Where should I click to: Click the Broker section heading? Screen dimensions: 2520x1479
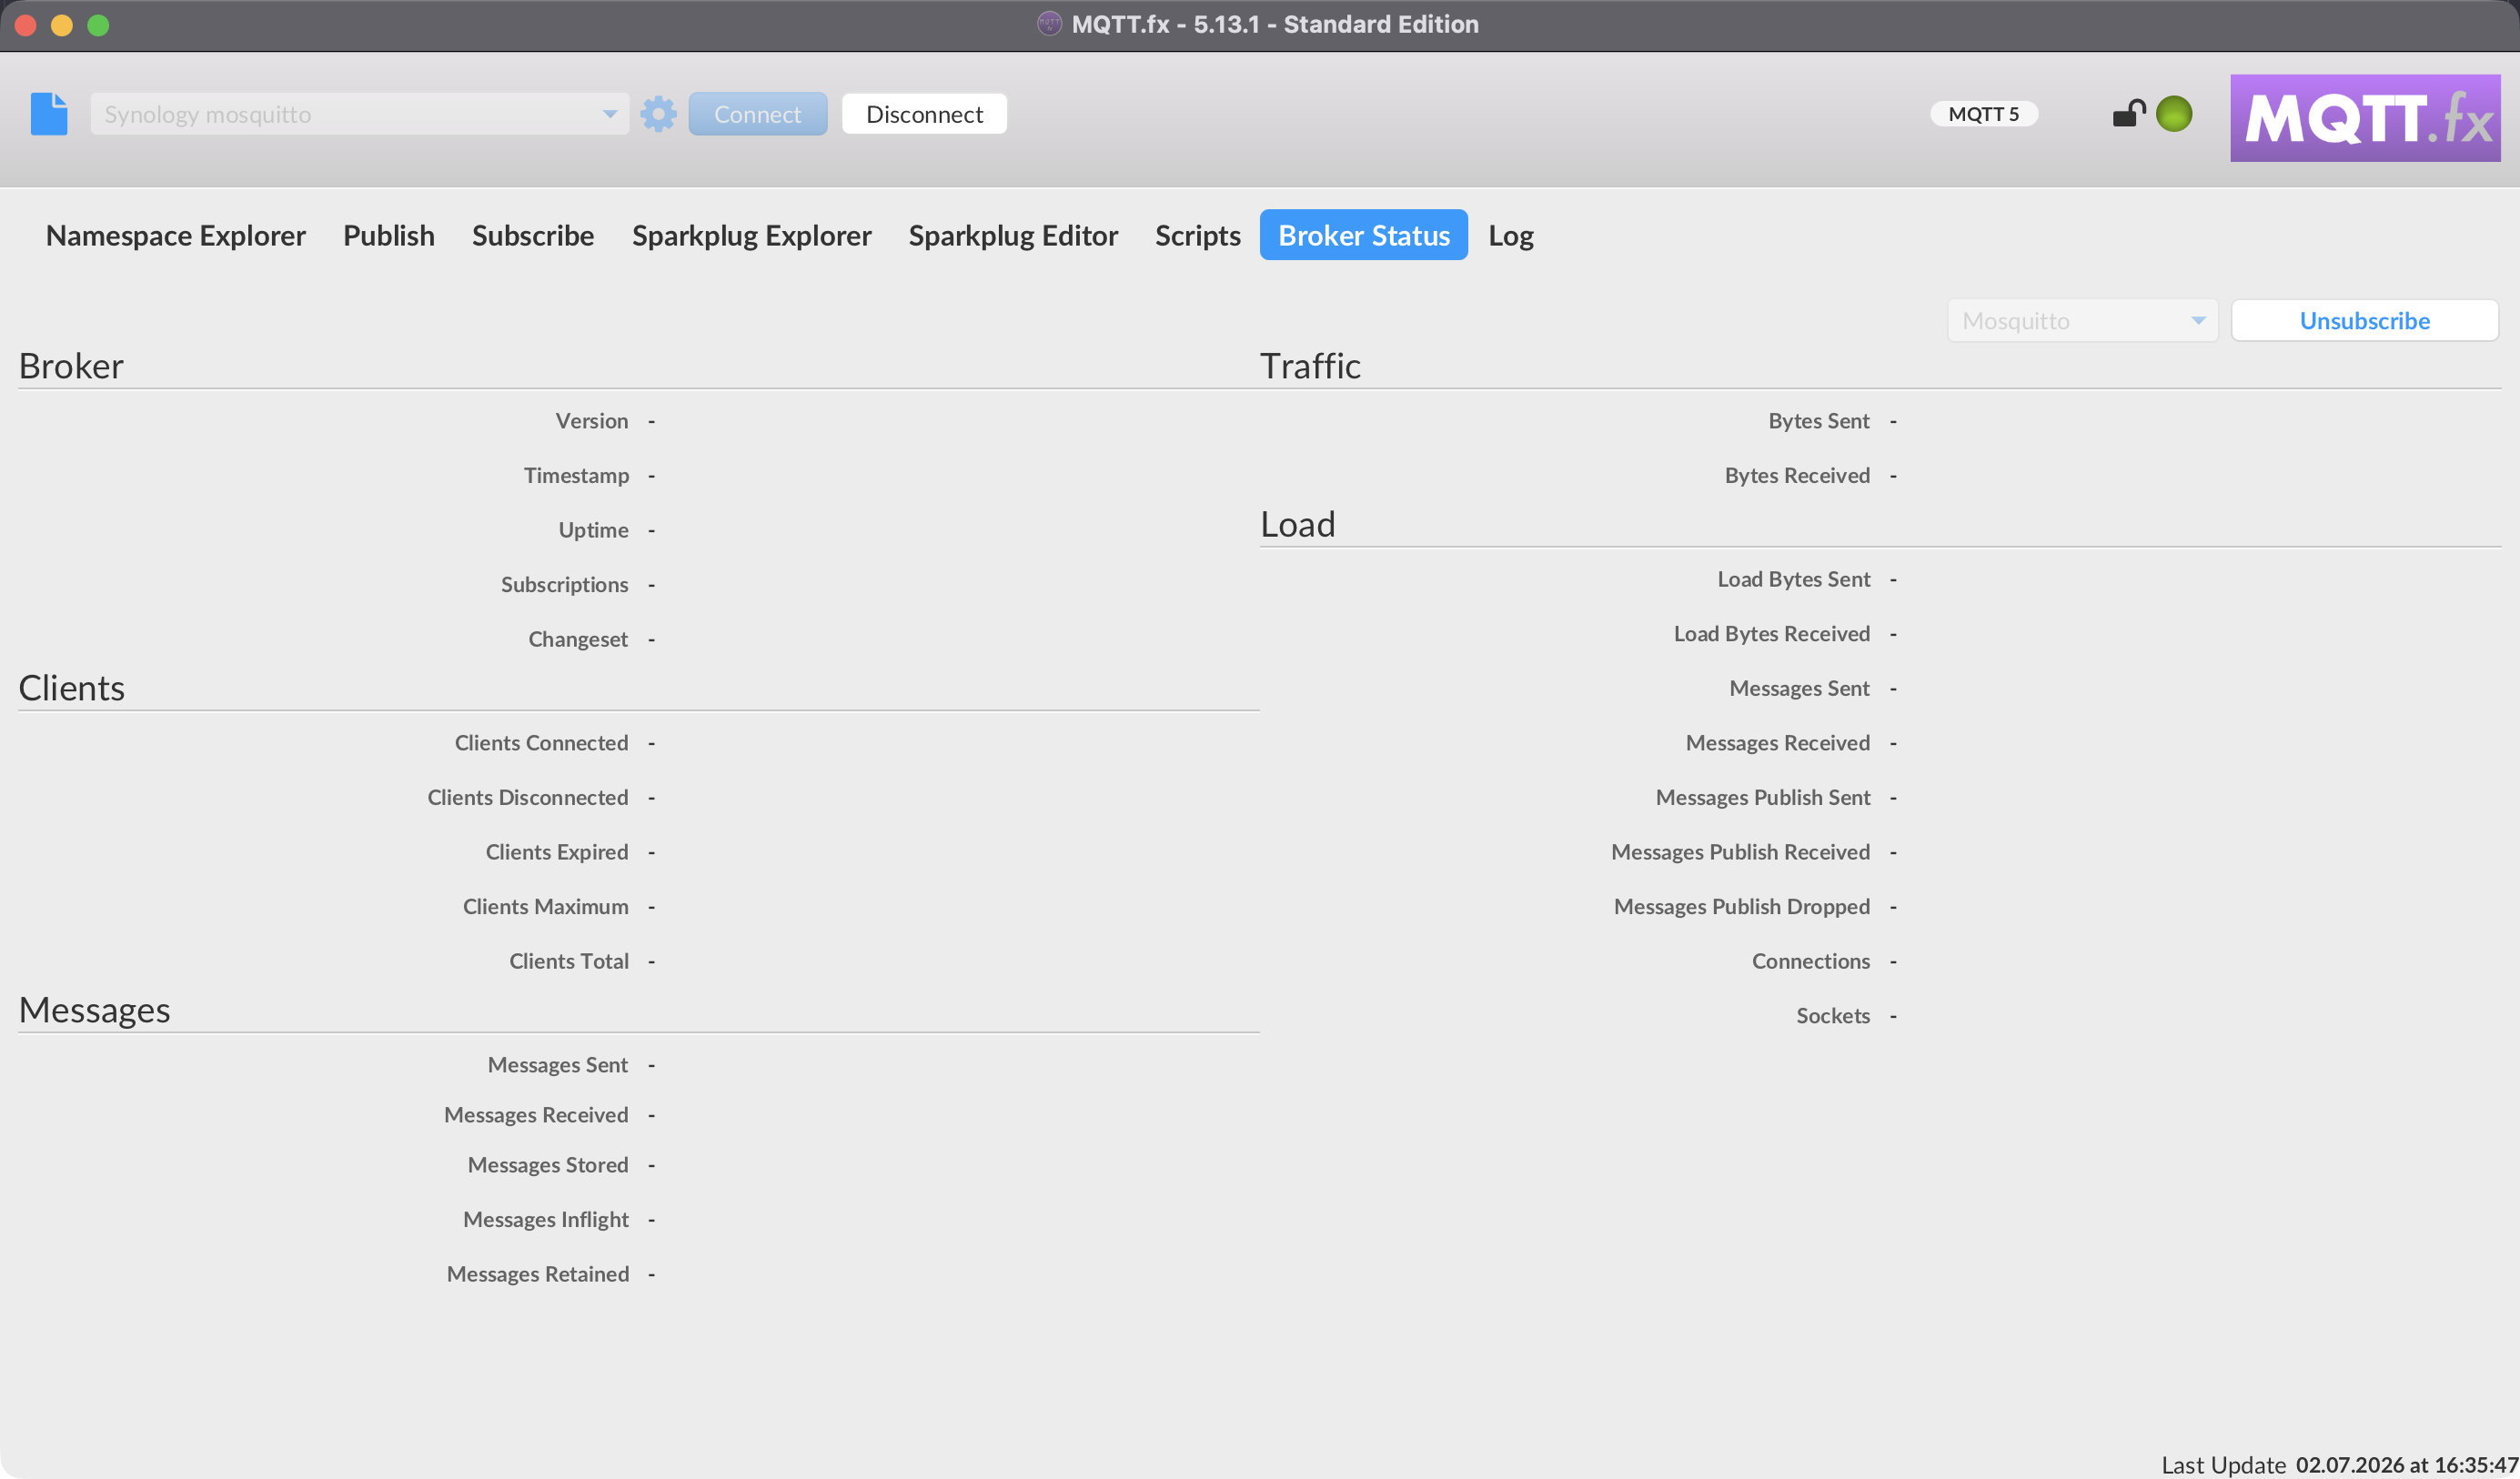(71, 366)
